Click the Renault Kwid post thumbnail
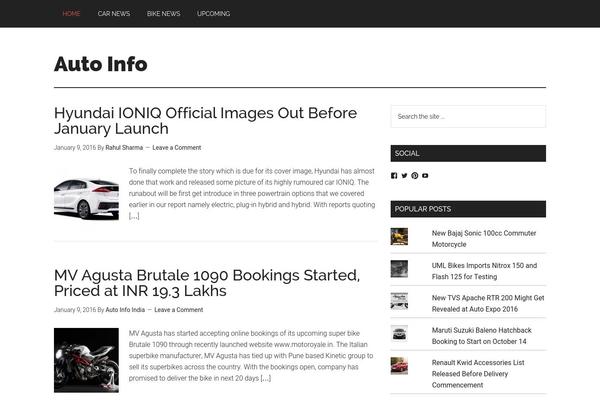Image resolution: width=600 pixels, height=400 pixels. pyautogui.click(x=399, y=366)
